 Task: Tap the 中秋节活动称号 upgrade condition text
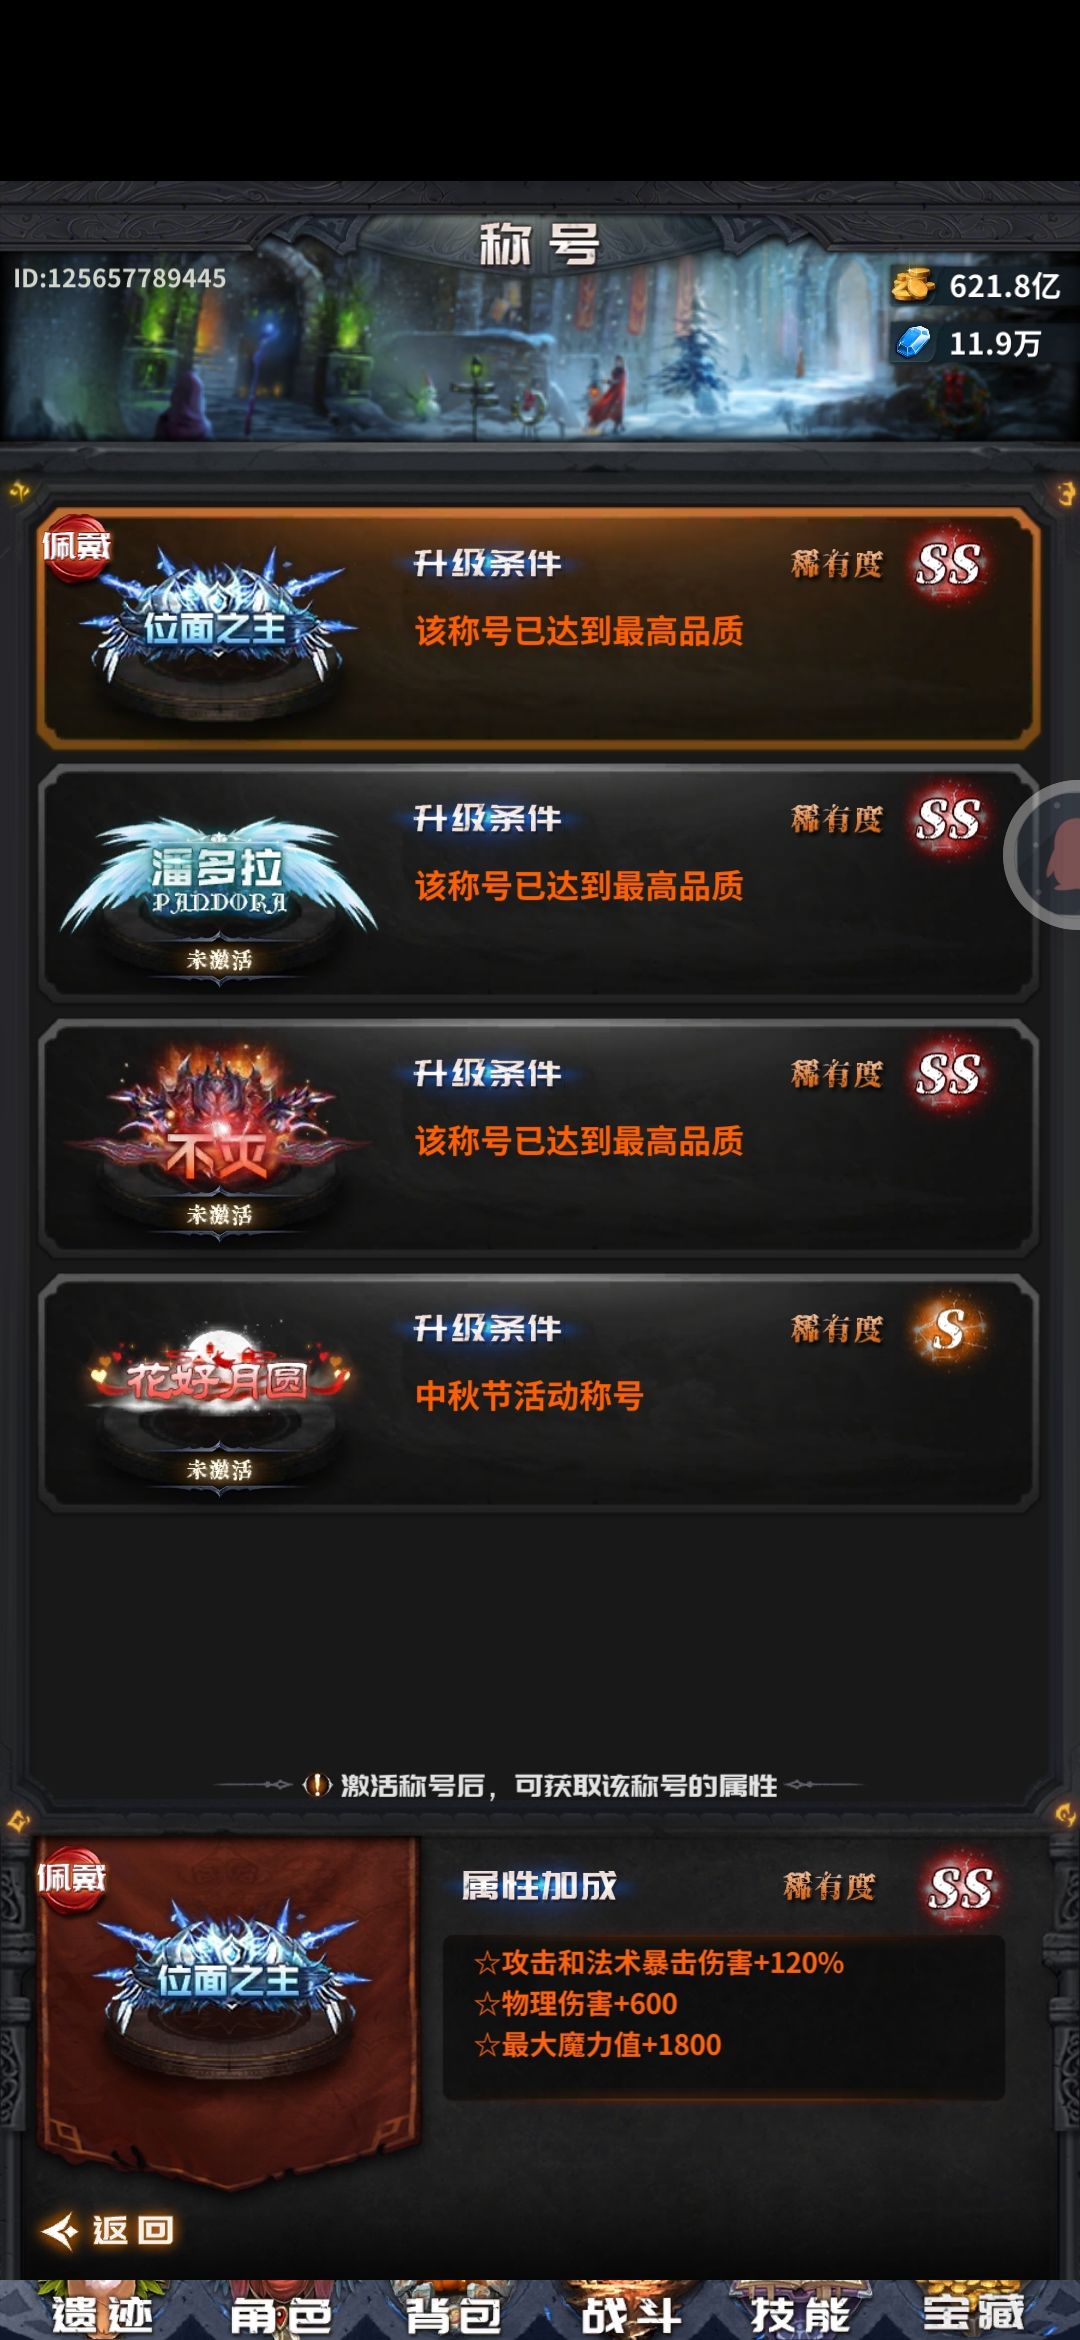[529, 1395]
